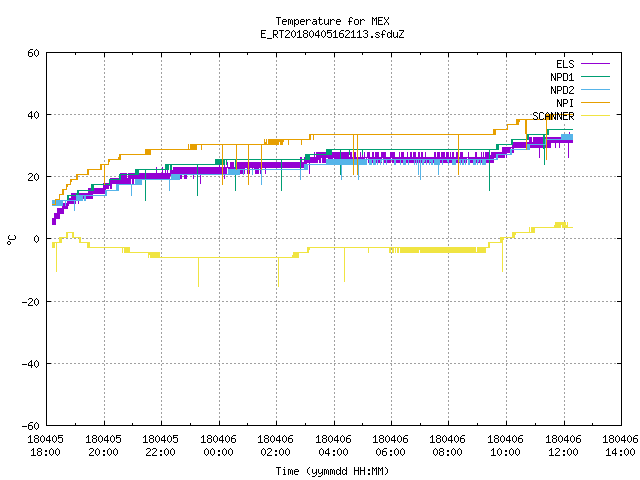
Task: Click the y-axis label -60
Action: click(x=30, y=426)
